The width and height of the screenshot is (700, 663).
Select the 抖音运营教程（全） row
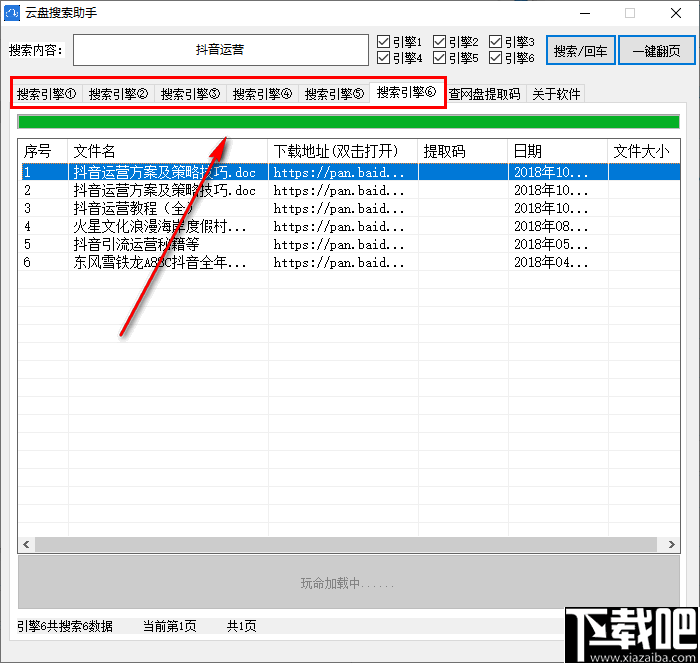(x=350, y=208)
